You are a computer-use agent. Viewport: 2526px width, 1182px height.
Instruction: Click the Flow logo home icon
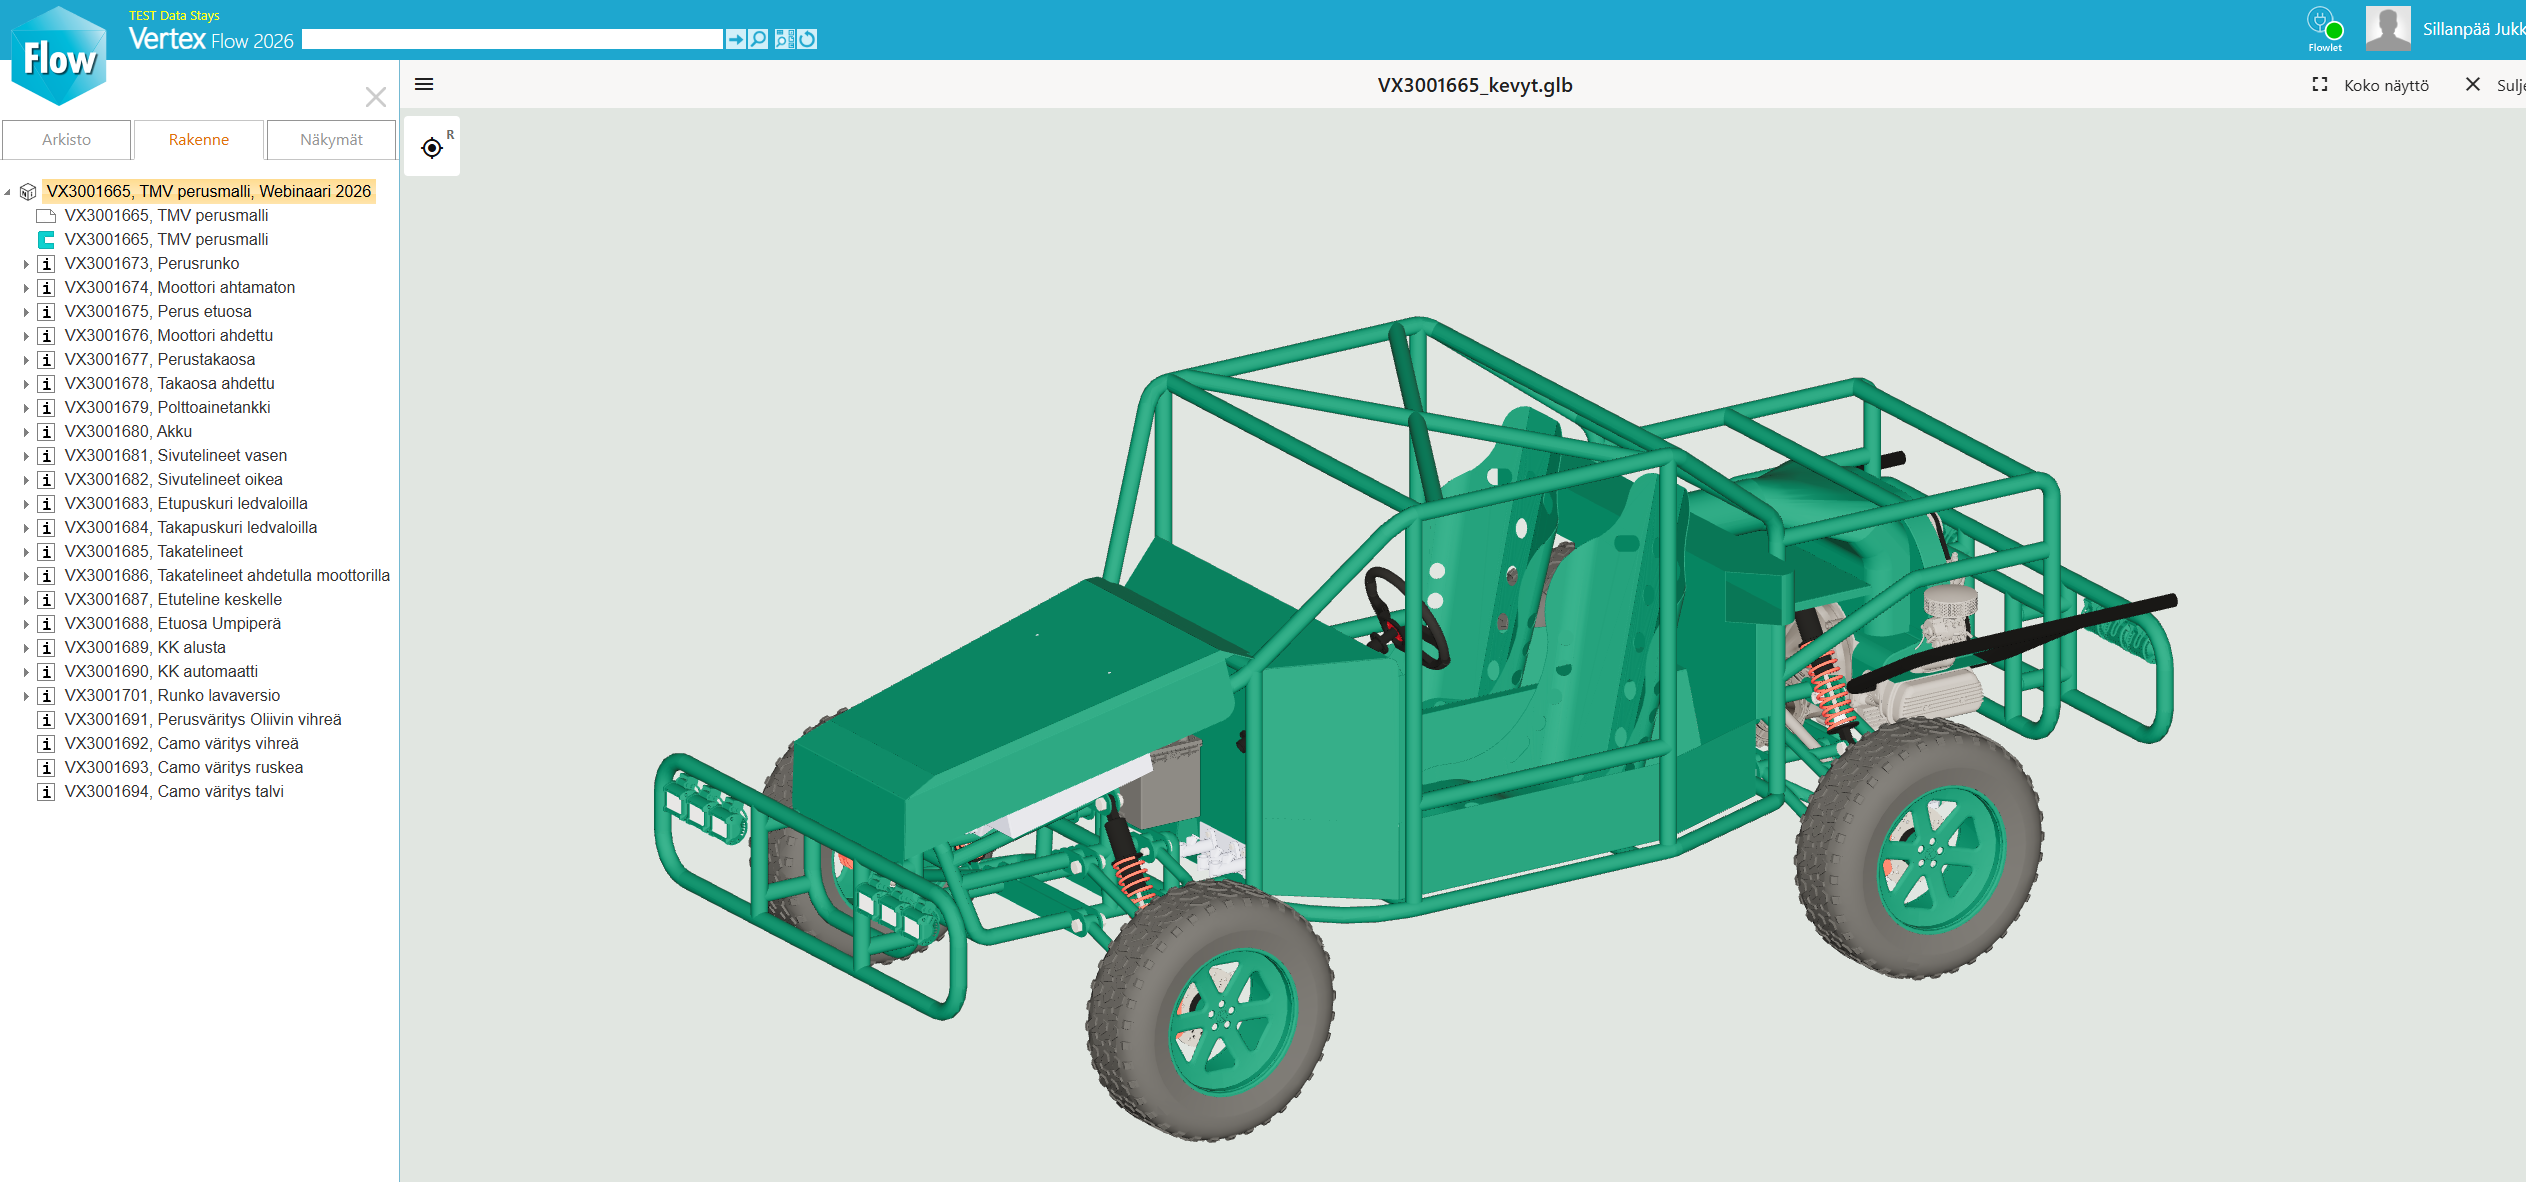(x=59, y=57)
